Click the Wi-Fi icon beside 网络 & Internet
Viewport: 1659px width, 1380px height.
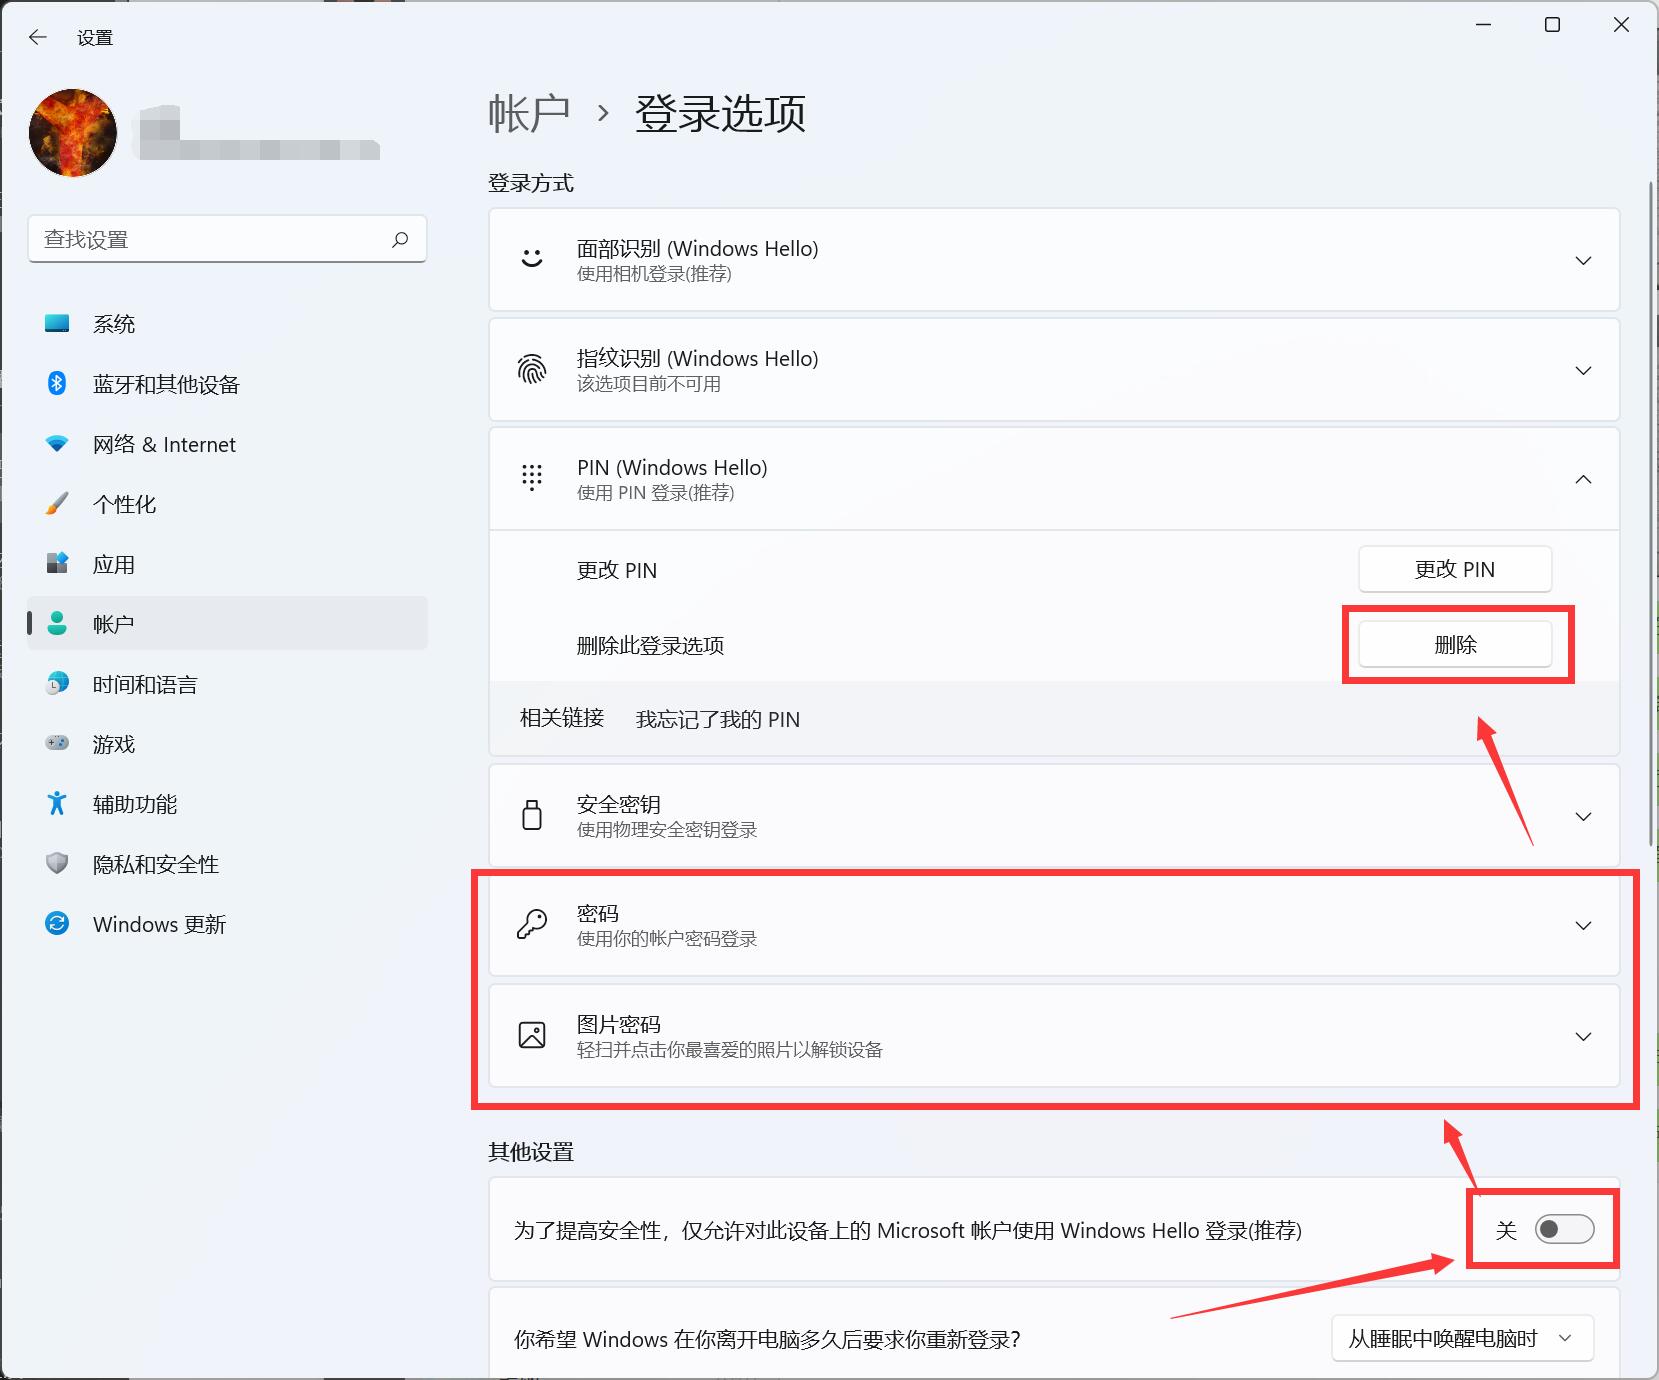click(x=57, y=443)
